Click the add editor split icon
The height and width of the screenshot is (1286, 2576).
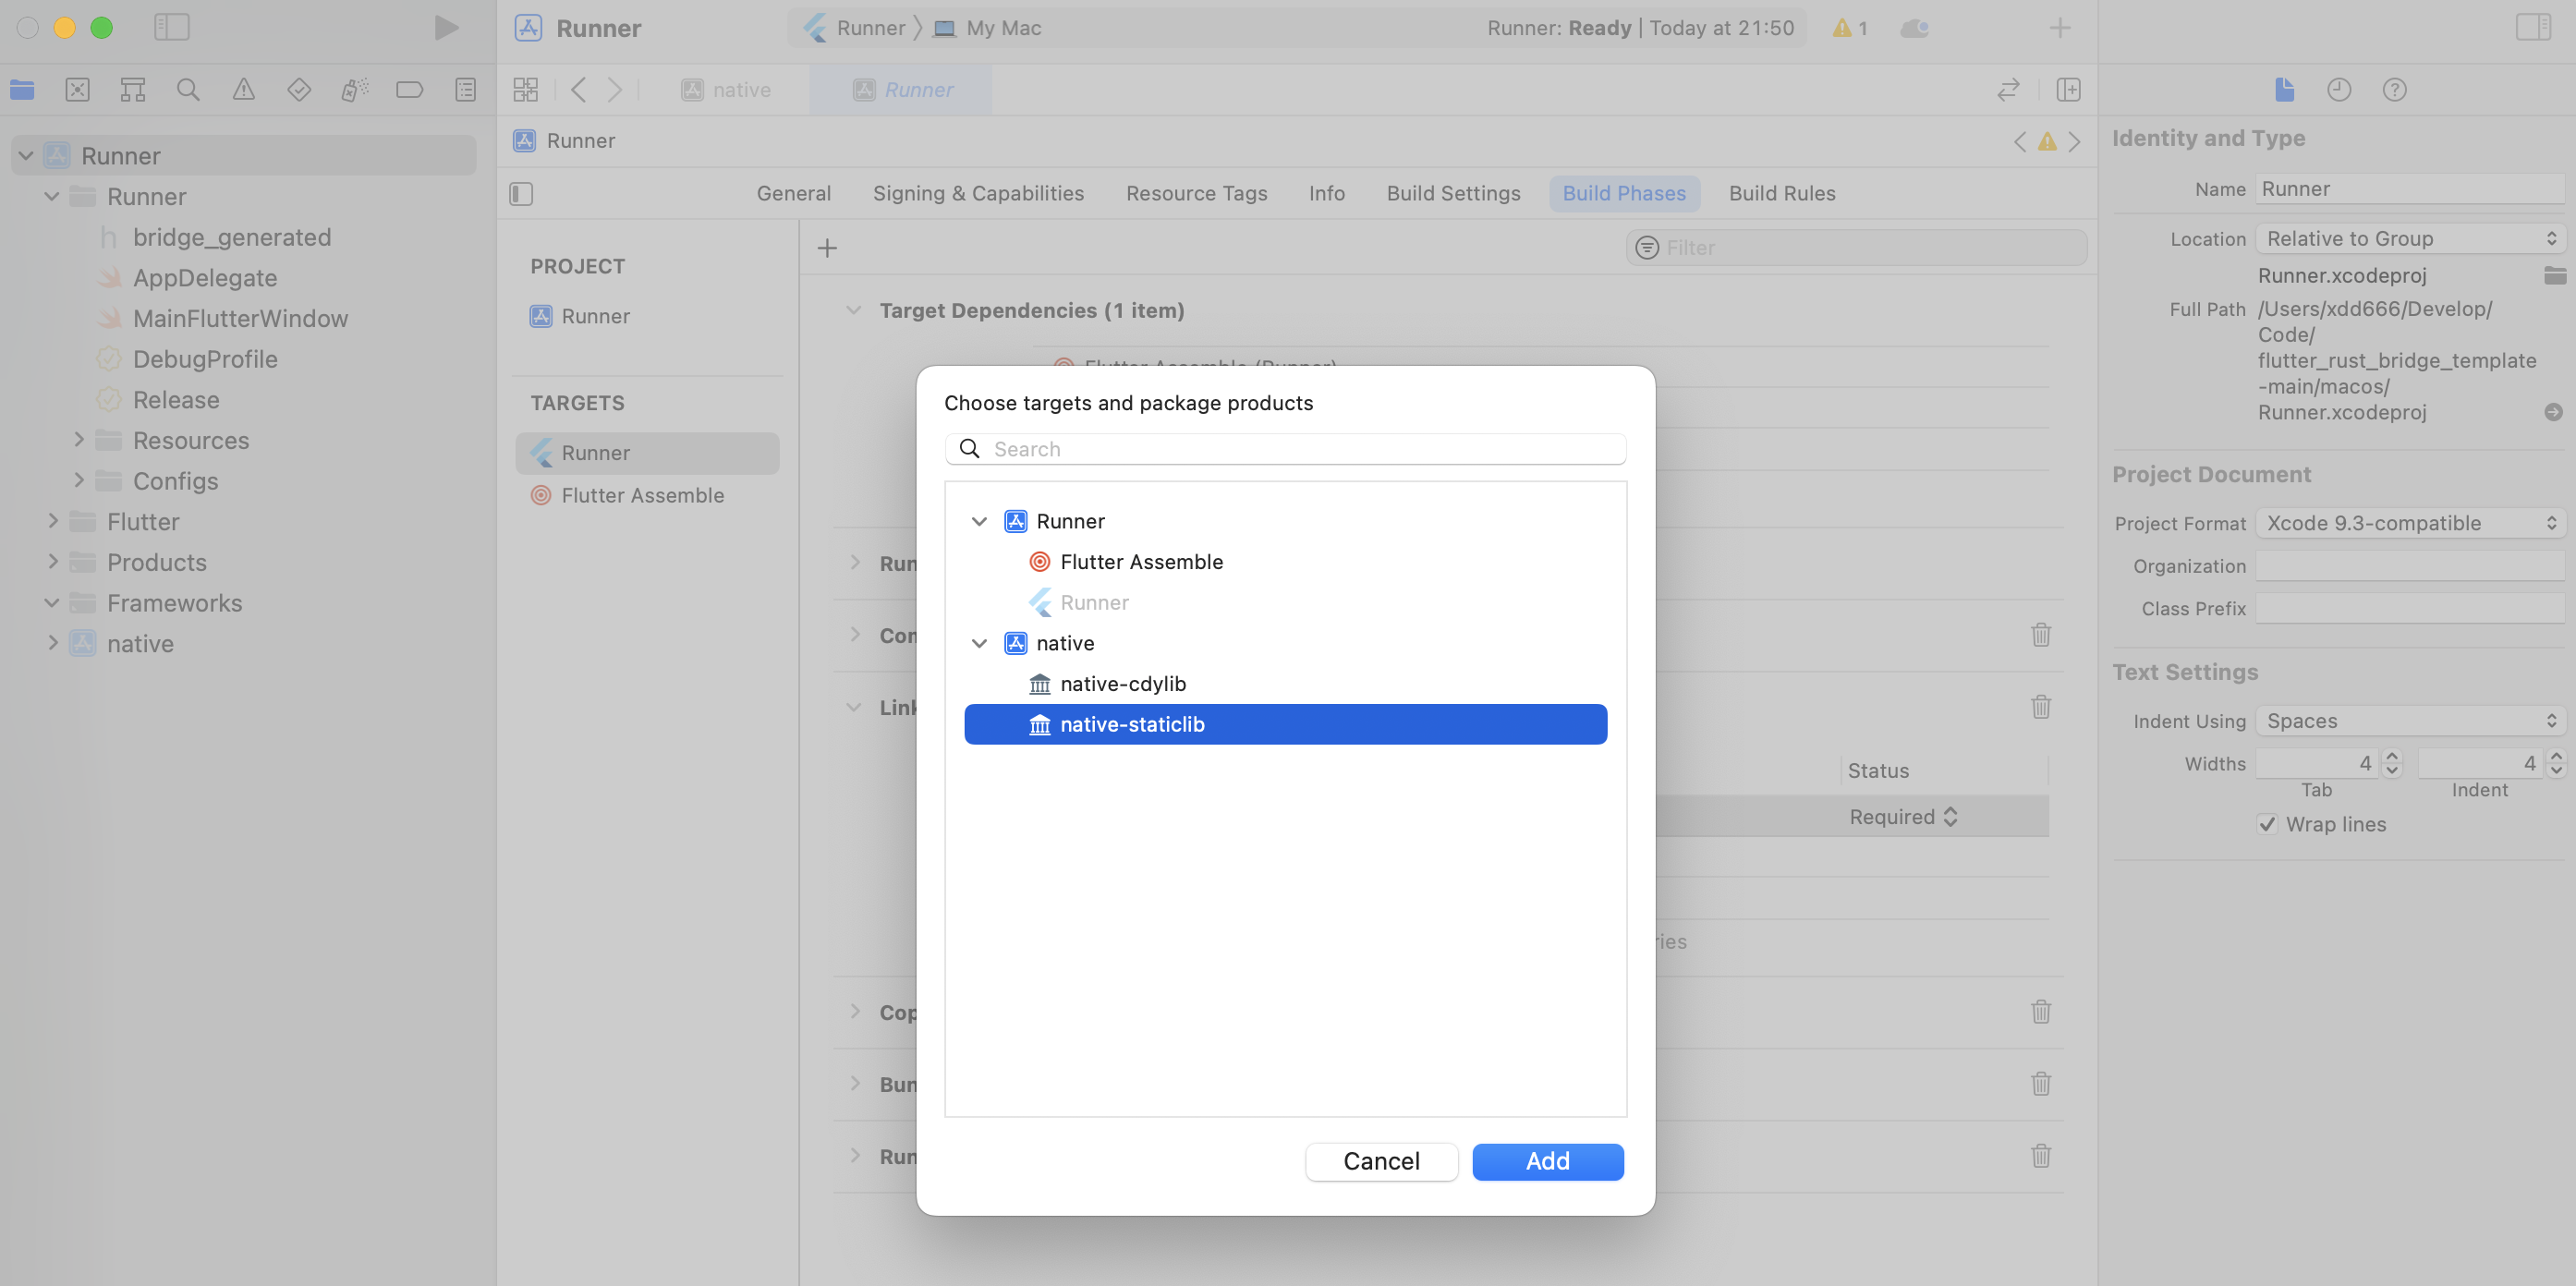coord(2068,90)
